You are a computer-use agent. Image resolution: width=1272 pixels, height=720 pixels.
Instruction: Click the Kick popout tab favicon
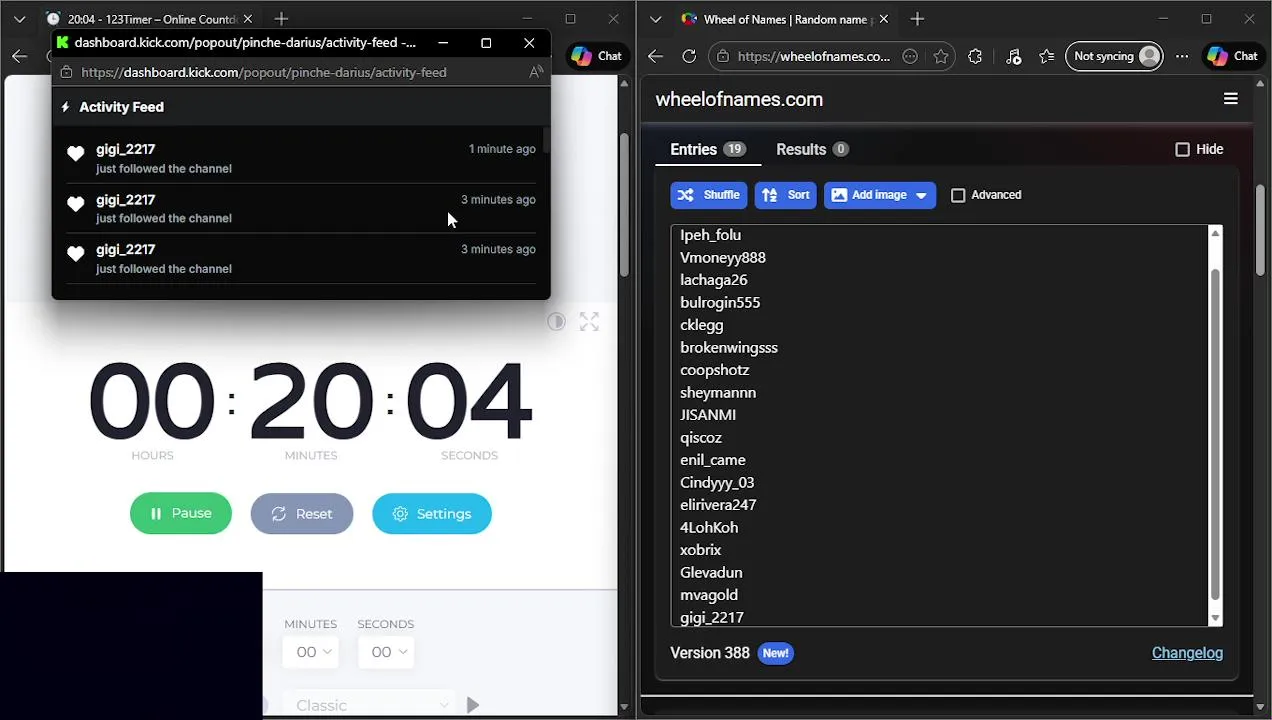click(x=63, y=42)
